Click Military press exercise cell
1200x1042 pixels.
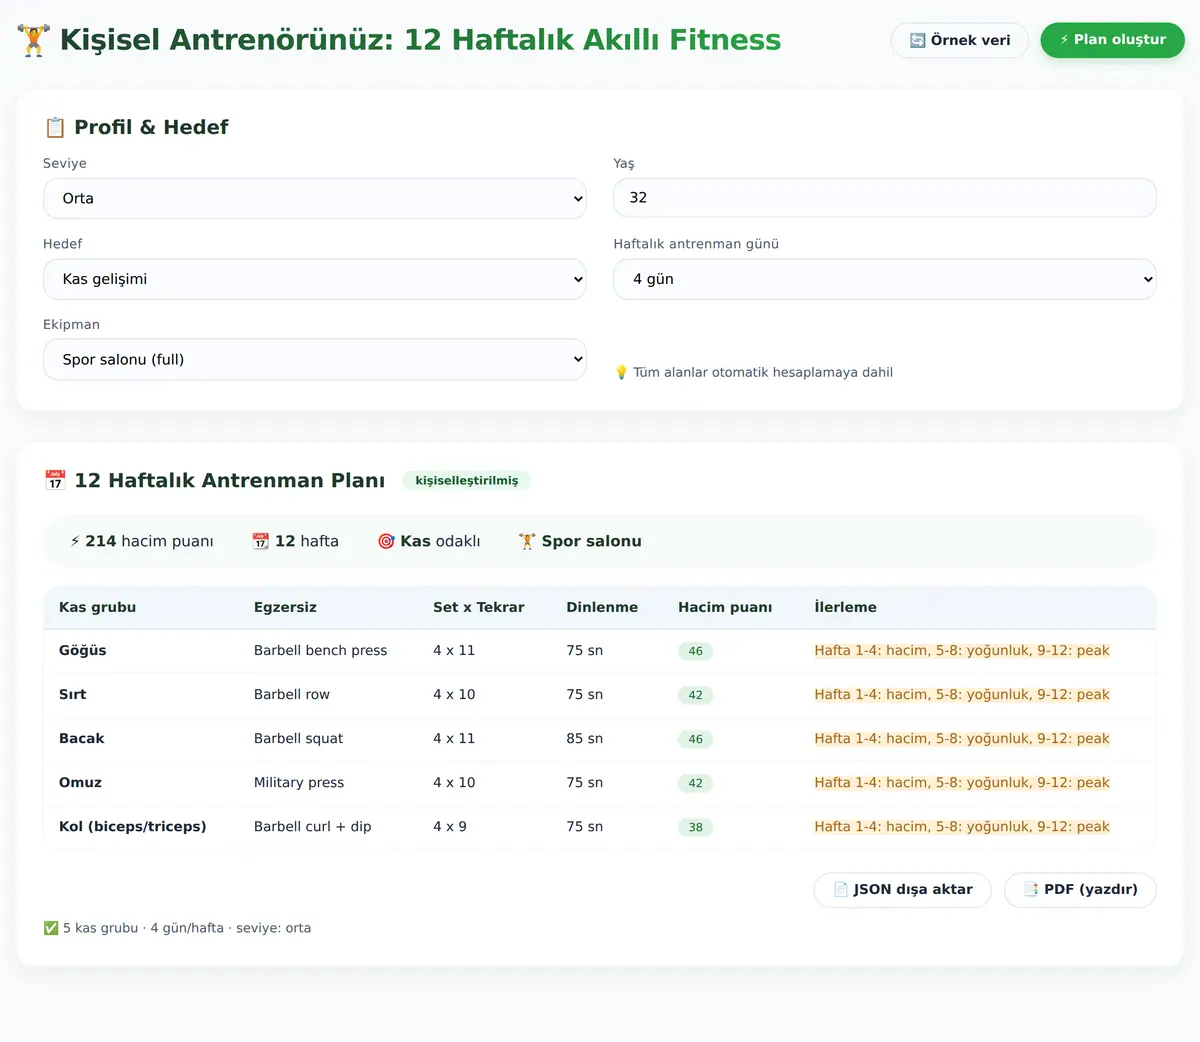[299, 782]
